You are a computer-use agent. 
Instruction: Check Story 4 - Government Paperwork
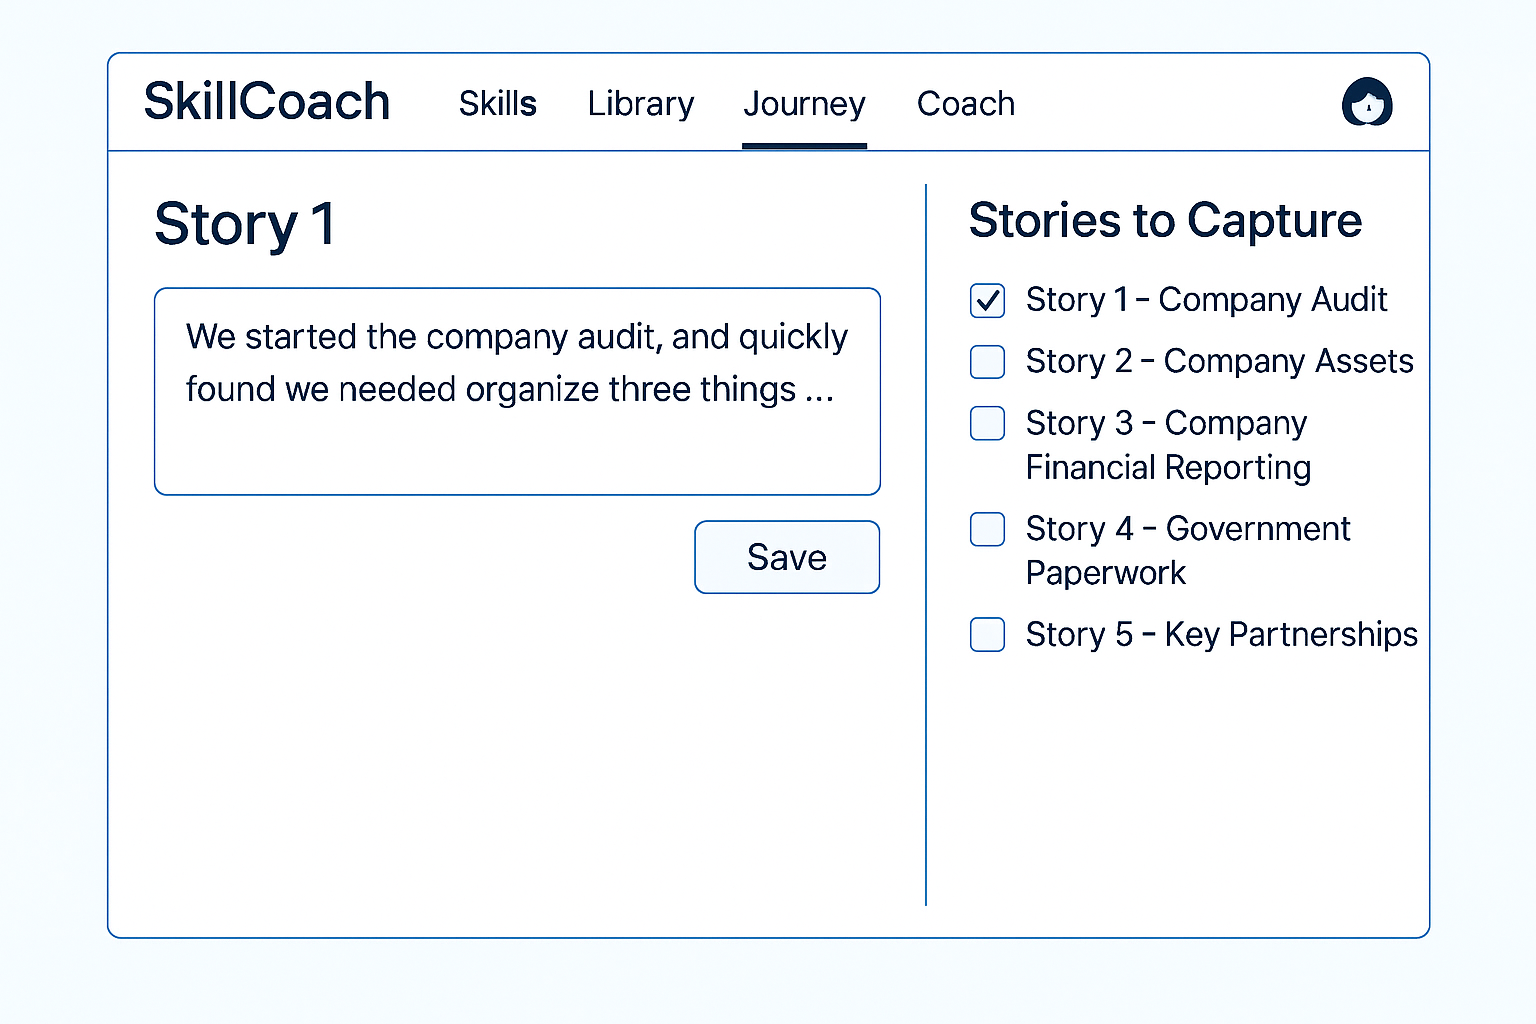pyautogui.click(x=987, y=529)
